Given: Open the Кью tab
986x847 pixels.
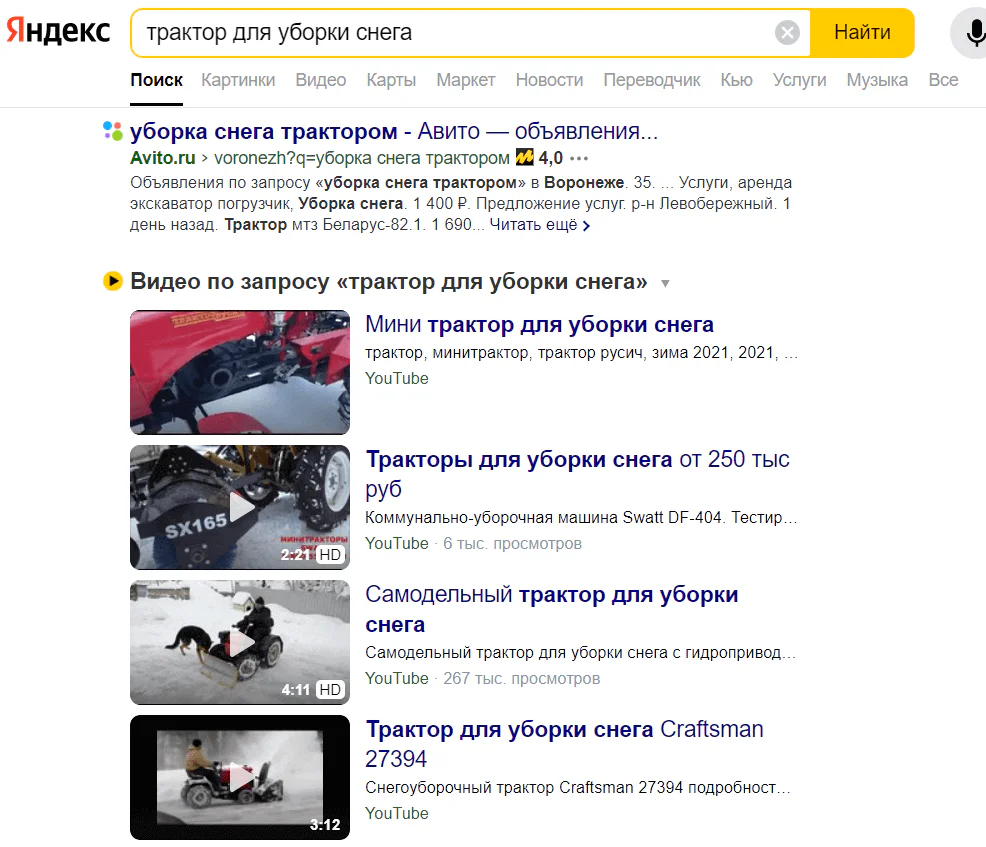Looking at the screenshot, I should [x=736, y=80].
